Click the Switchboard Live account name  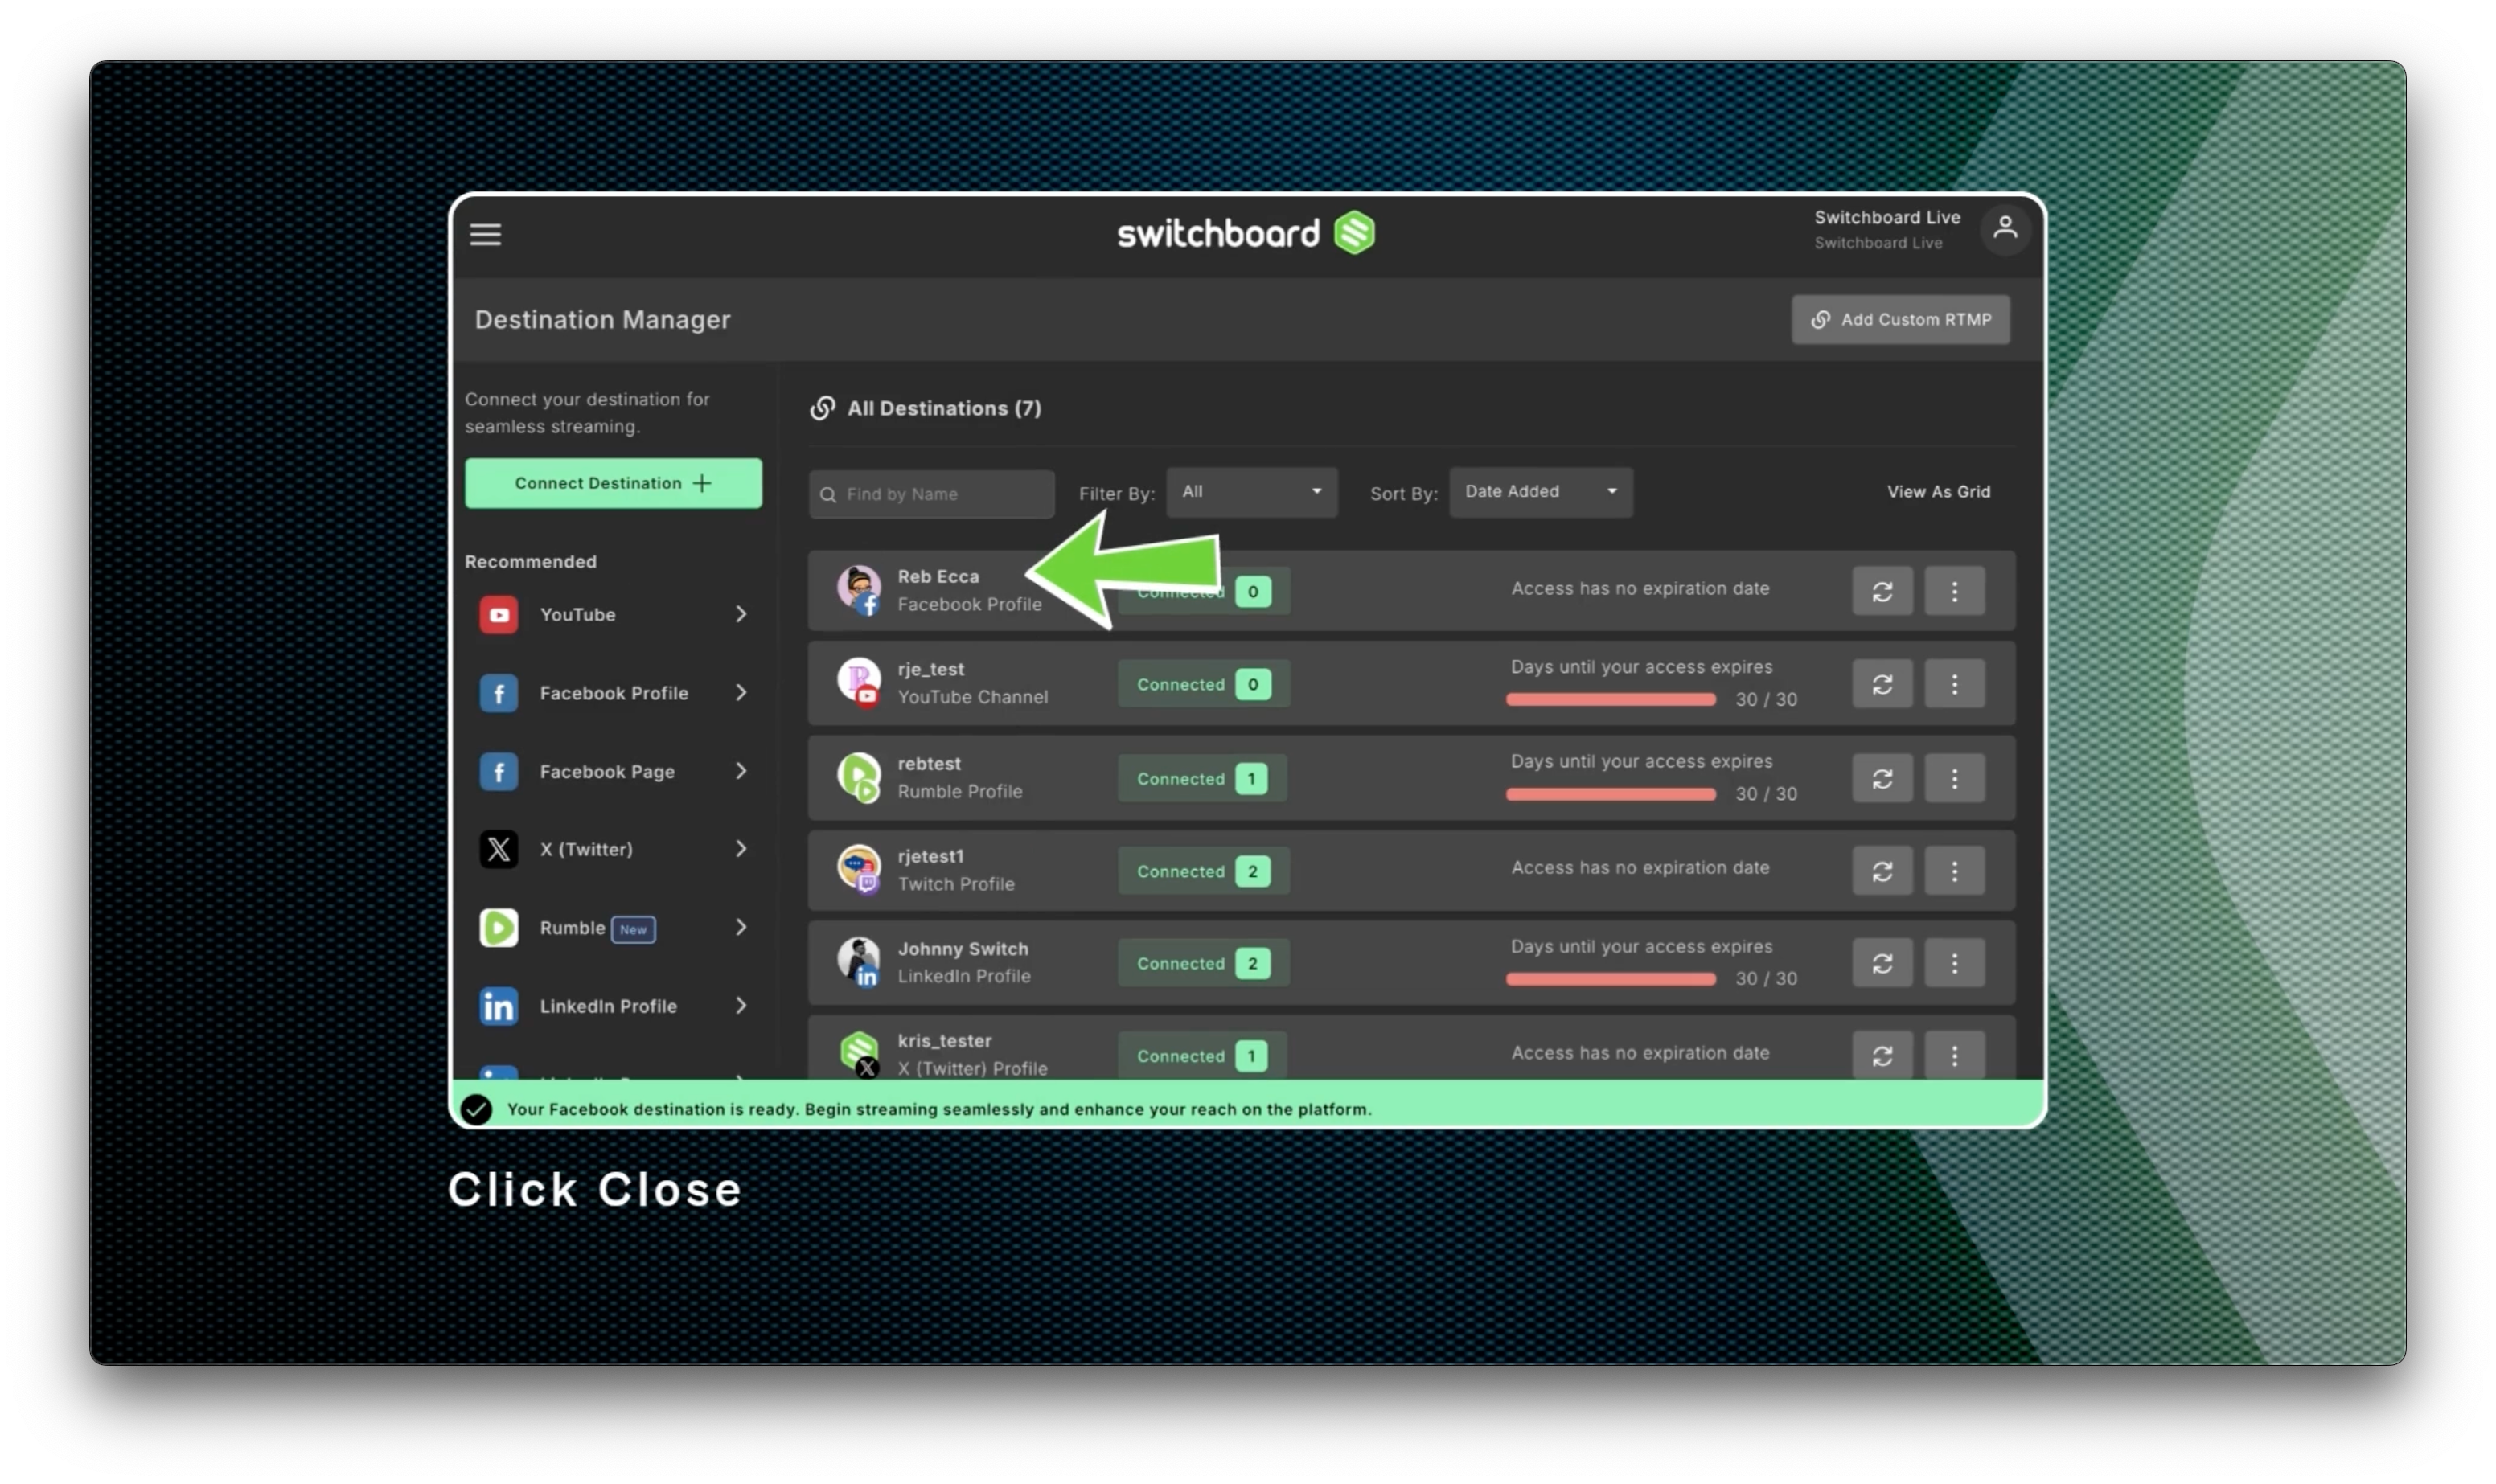1887,217
